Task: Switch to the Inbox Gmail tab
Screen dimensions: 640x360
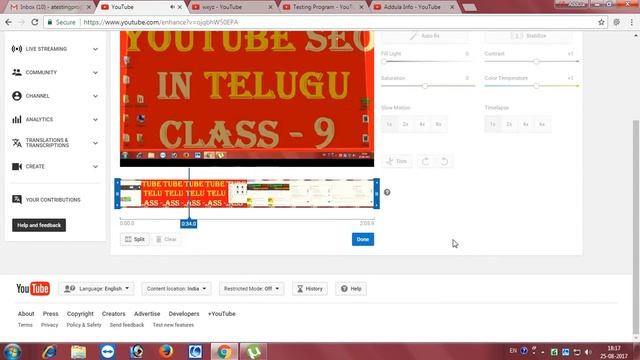Action: [50, 7]
